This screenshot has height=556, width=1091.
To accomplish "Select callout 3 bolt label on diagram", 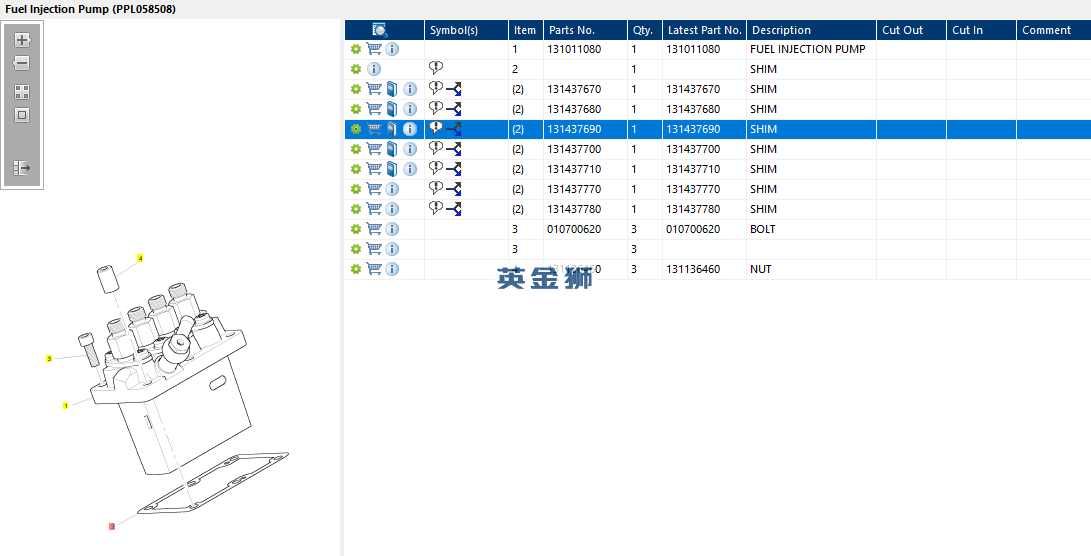I will click(49, 358).
